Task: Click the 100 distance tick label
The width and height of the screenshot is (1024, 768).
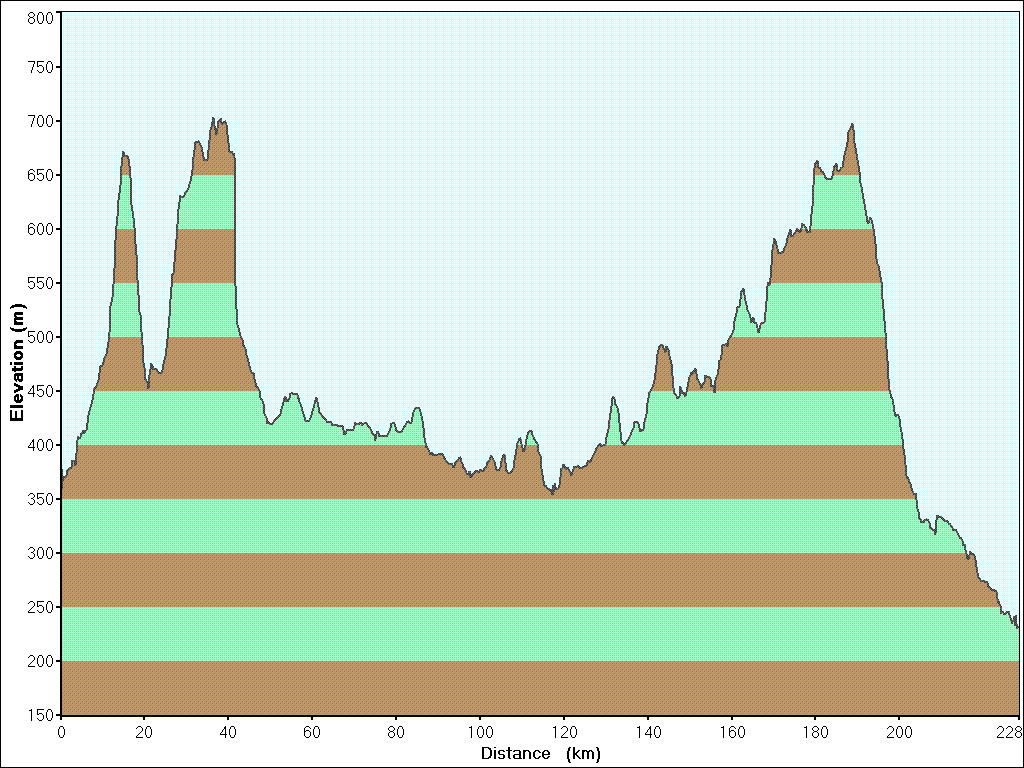Action: tap(480, 732)
